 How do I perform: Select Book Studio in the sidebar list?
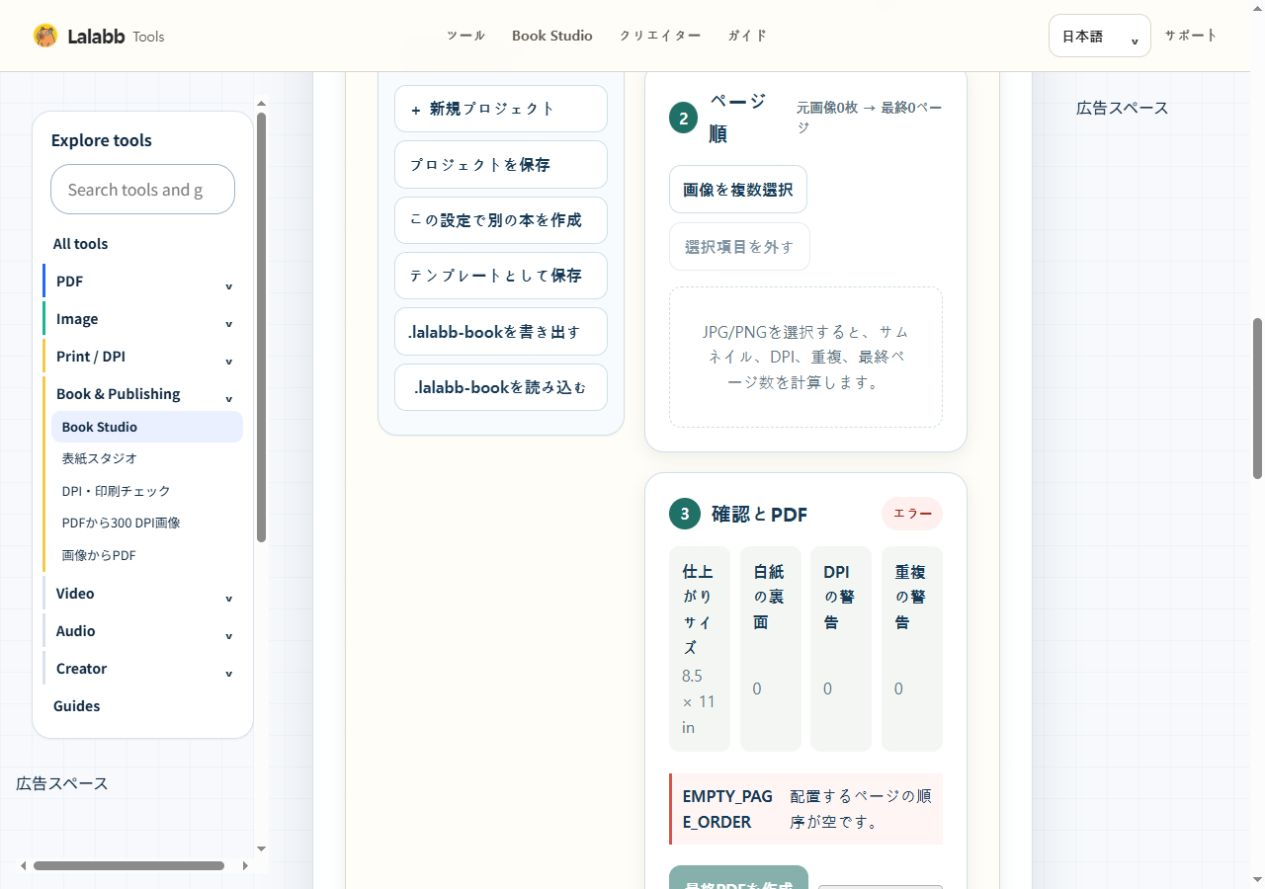pos(147,427)
